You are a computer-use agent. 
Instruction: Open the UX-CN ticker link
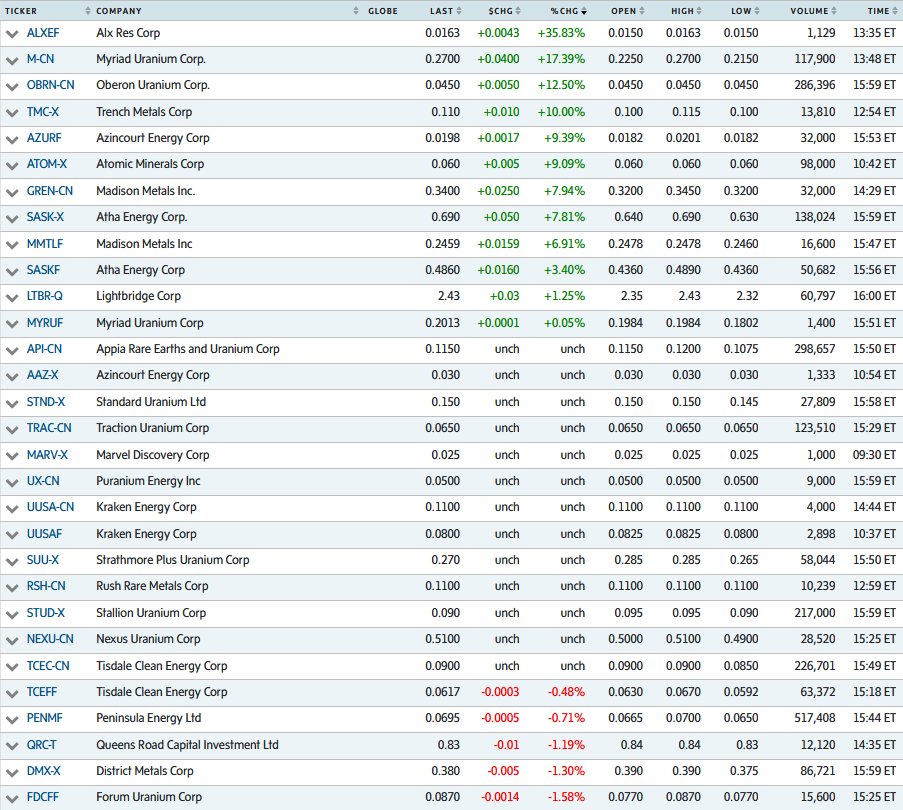(43, 481)
